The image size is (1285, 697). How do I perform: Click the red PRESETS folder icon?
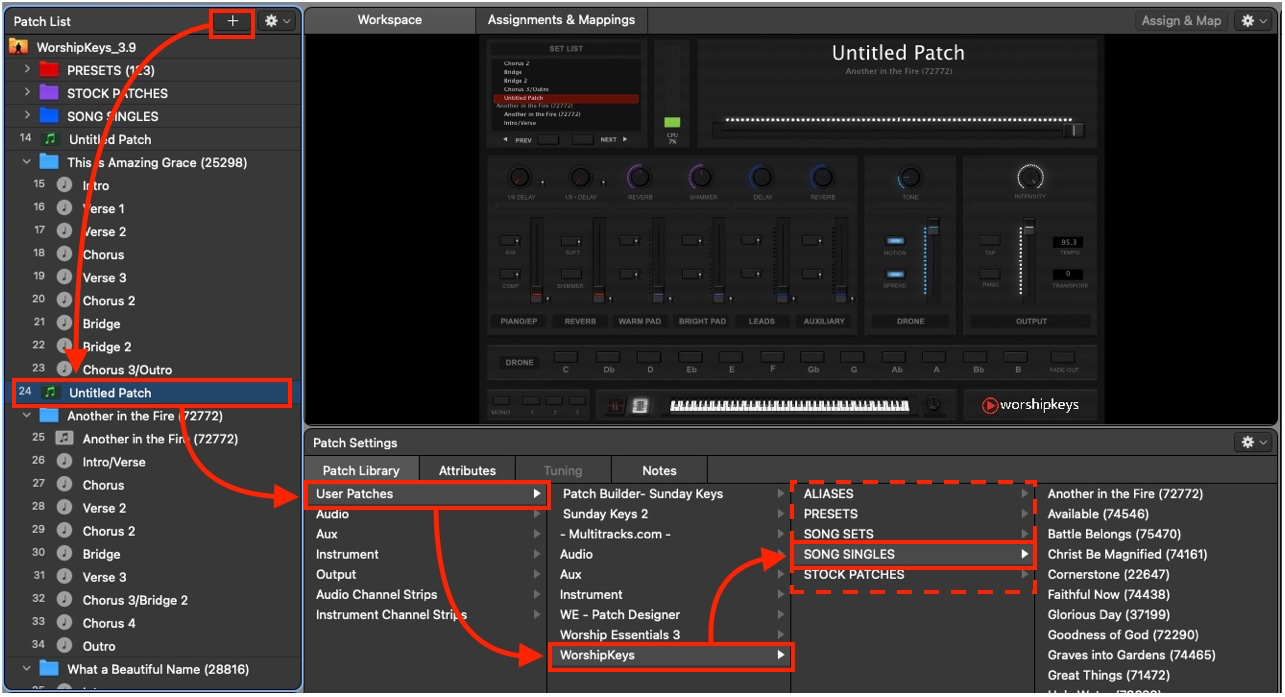[49, 70]
